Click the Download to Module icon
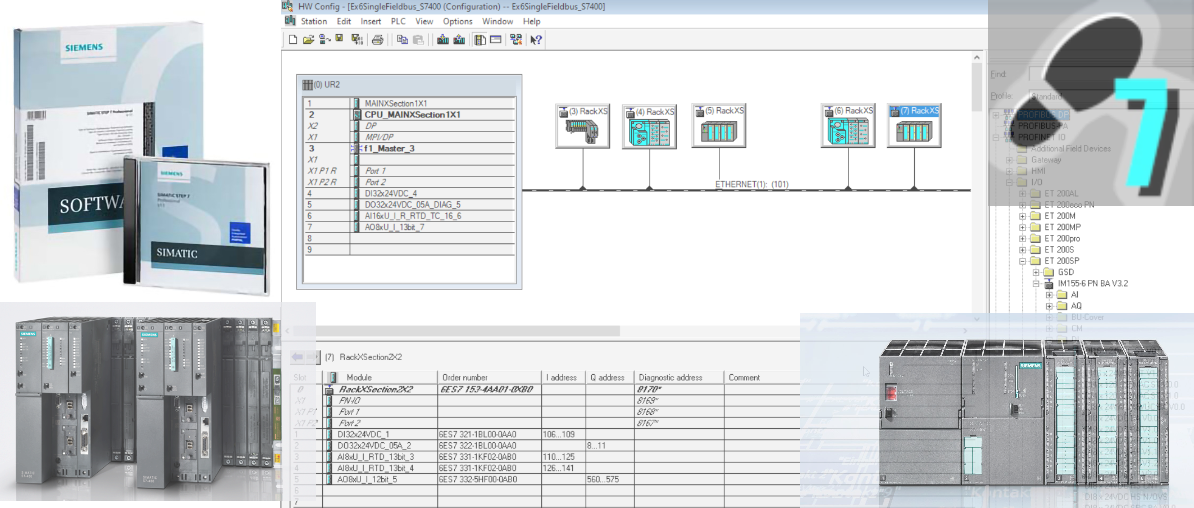 443,40
